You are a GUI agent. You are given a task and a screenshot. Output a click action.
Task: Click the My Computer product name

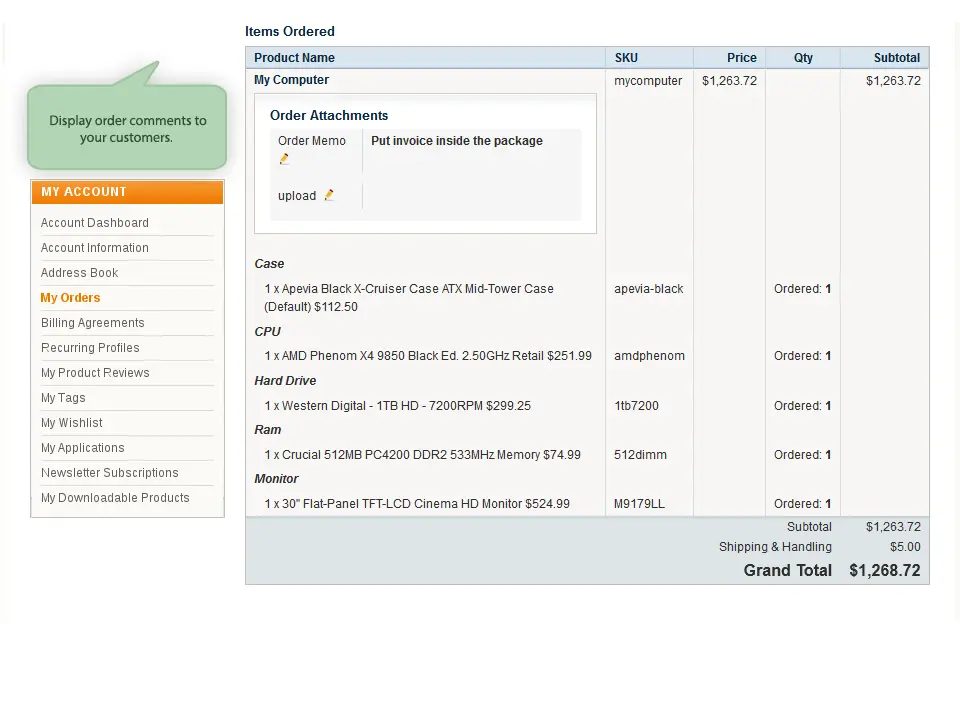tap(292, 80)
